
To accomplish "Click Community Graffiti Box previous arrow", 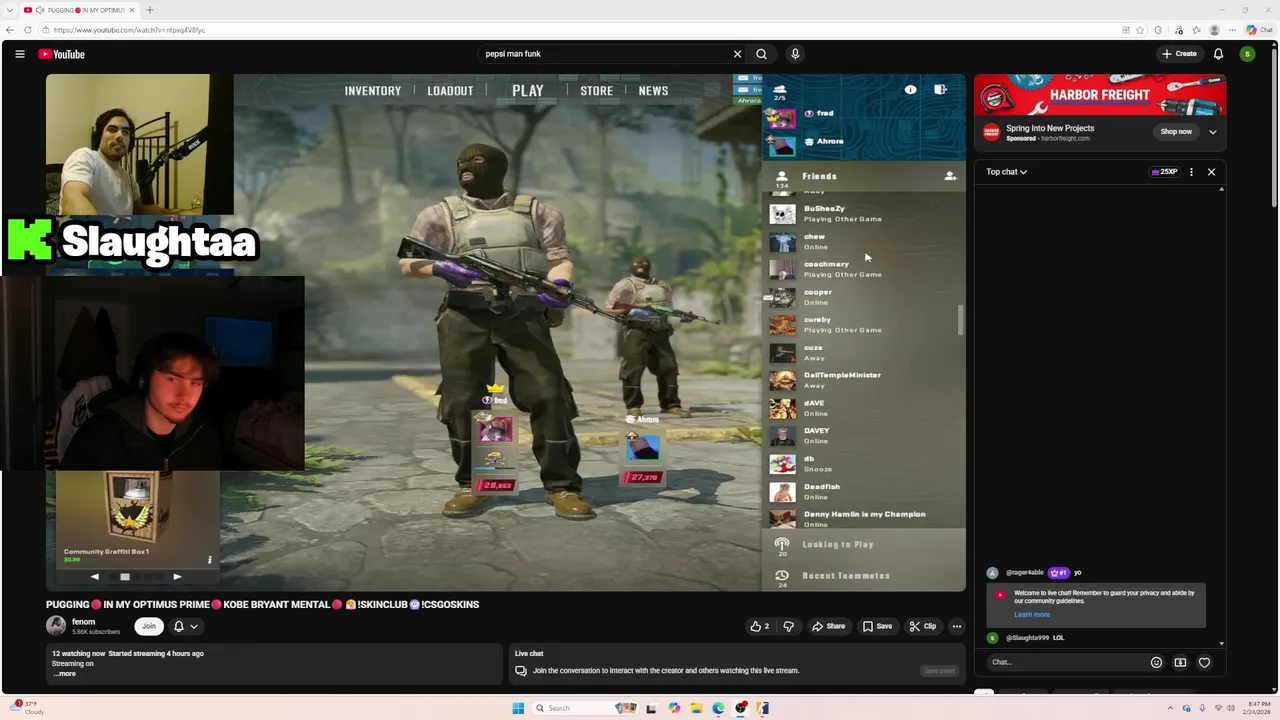I will point(95,577).
